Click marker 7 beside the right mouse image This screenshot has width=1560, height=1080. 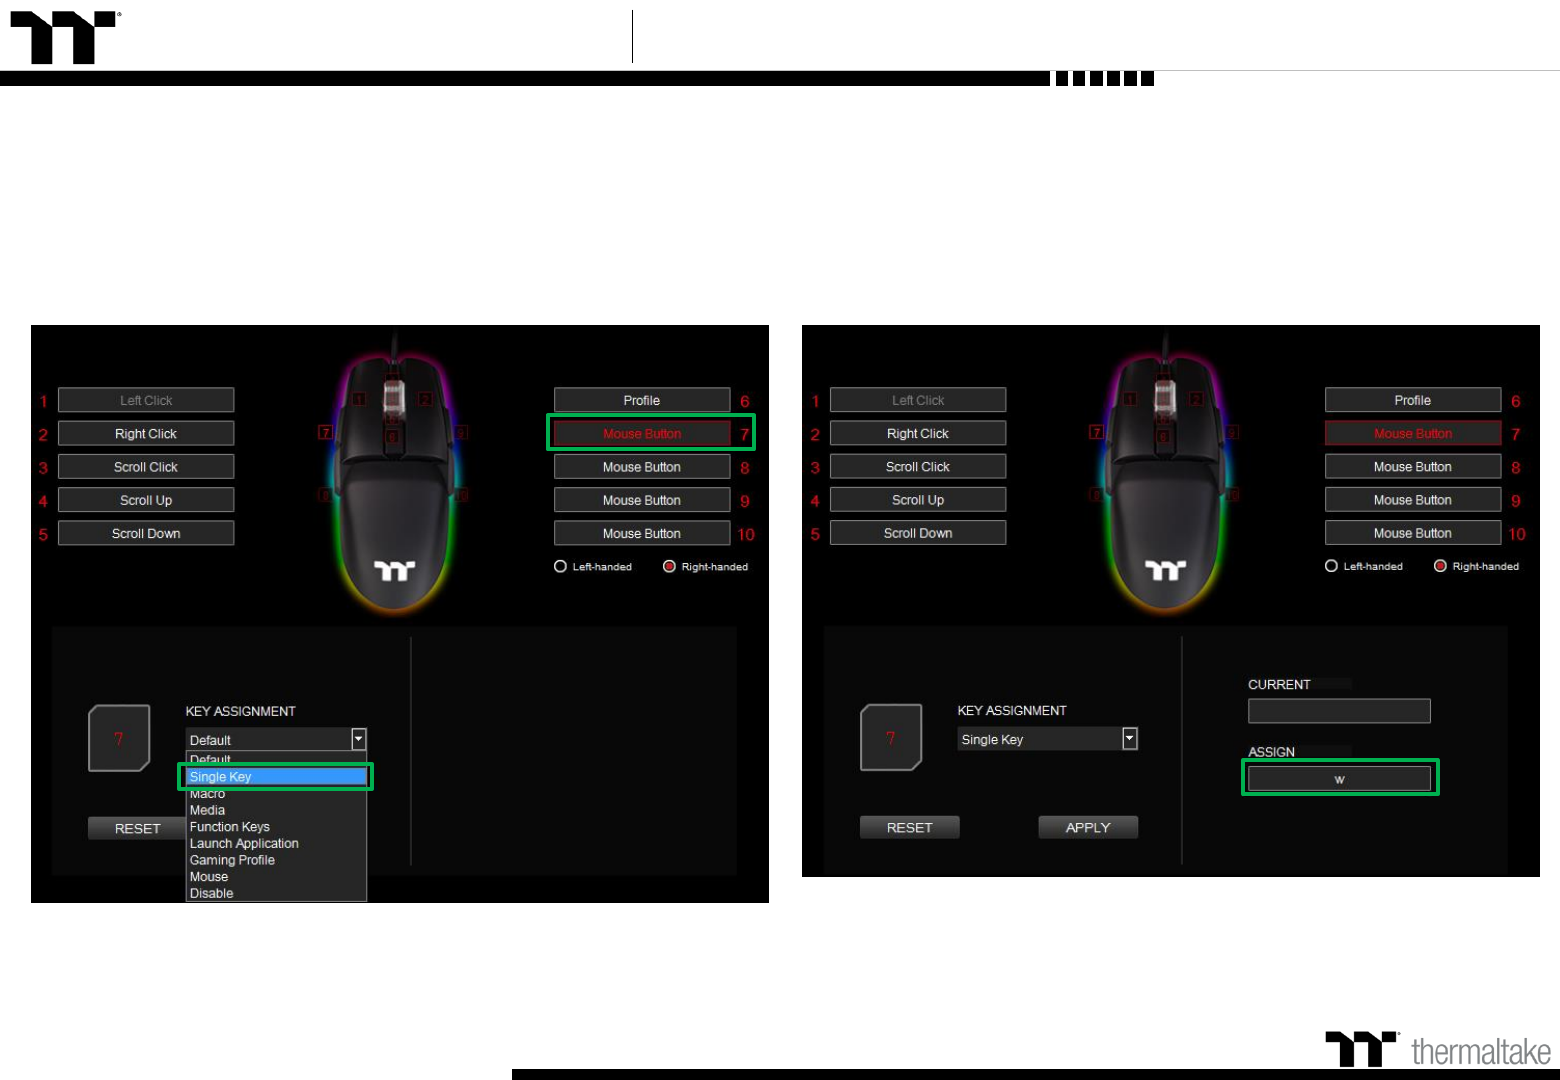click(1096, 432)
